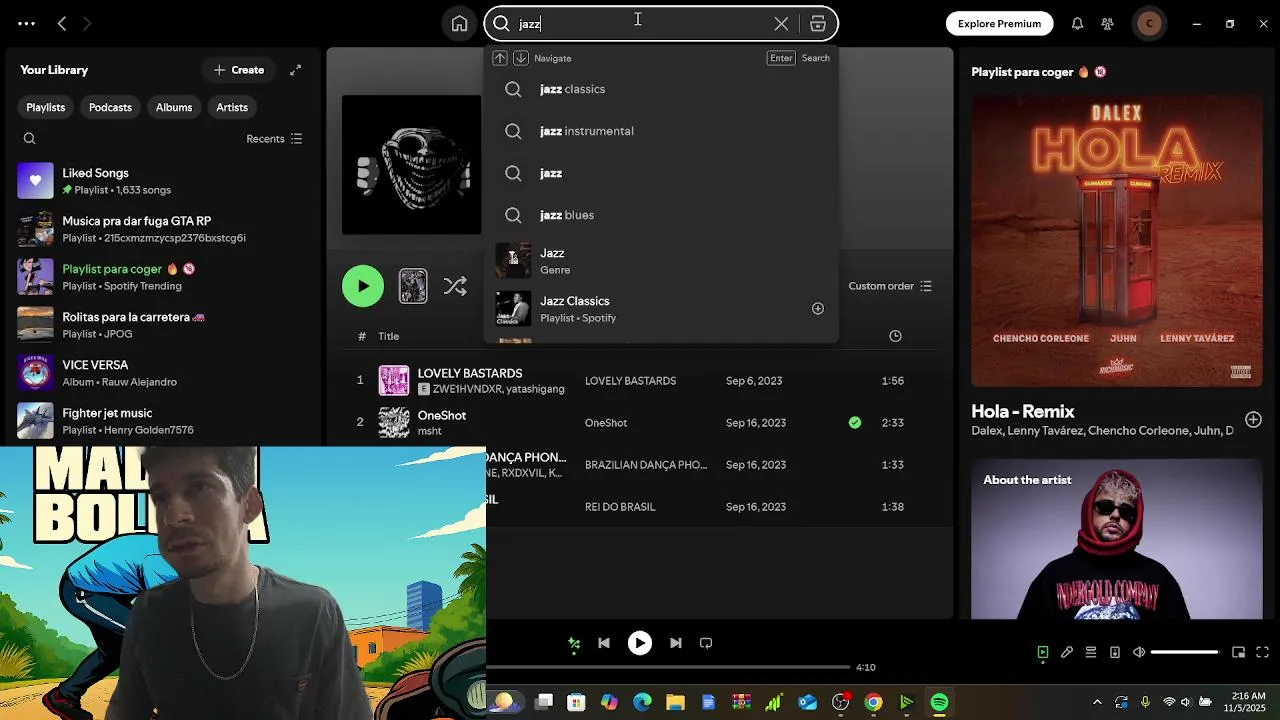Viewport: 1280px width, 720px height.
Task: Open the Browse icon in search bar
Action: click(818, 24)
